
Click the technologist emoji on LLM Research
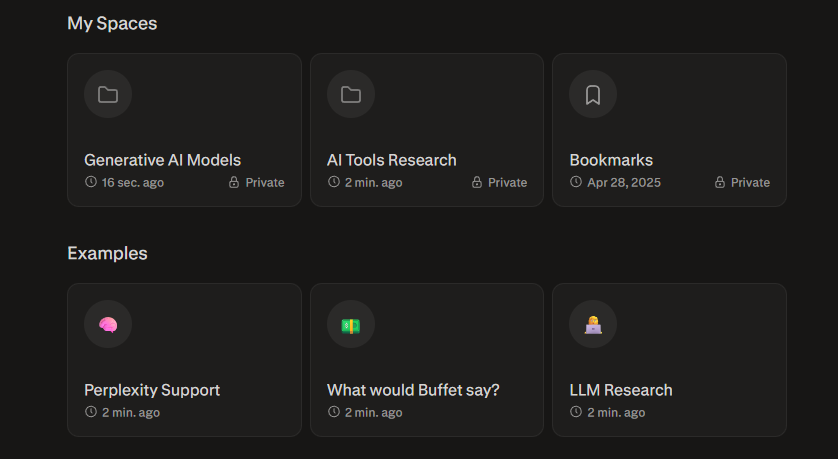pos(593,325)
